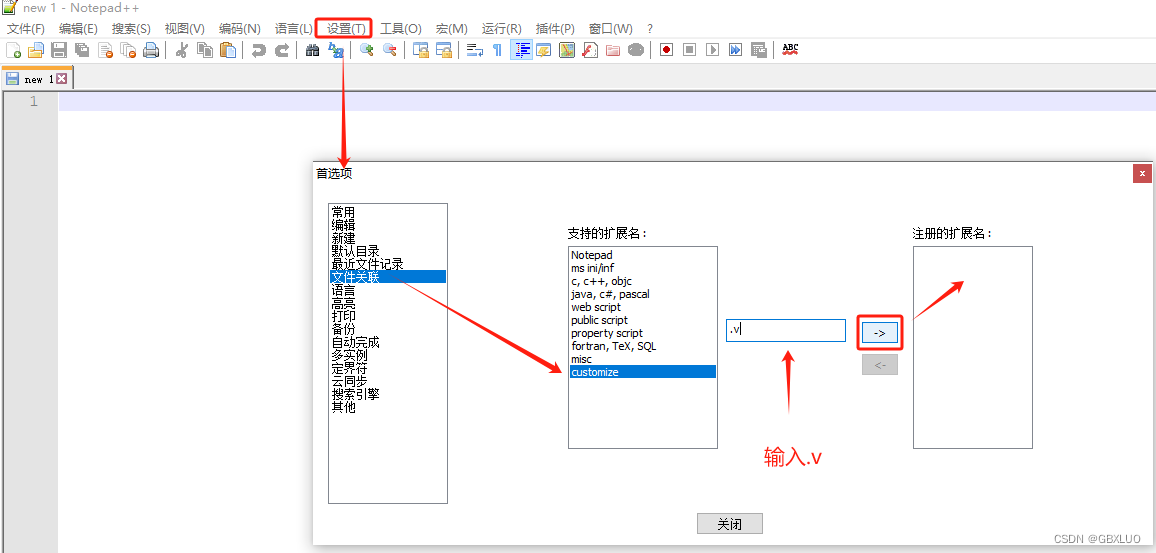Toggle synchronized vertical scrolling icon
The height and width of the screenshot is (553, 1156).
pos(420,50)
